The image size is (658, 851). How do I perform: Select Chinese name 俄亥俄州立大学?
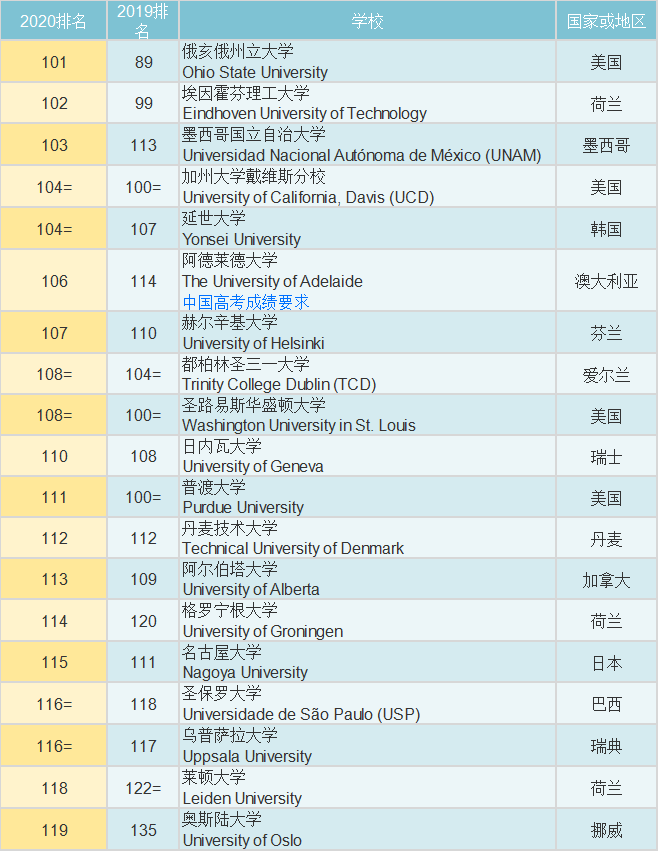pyautogui.click(x=238, y=52)
